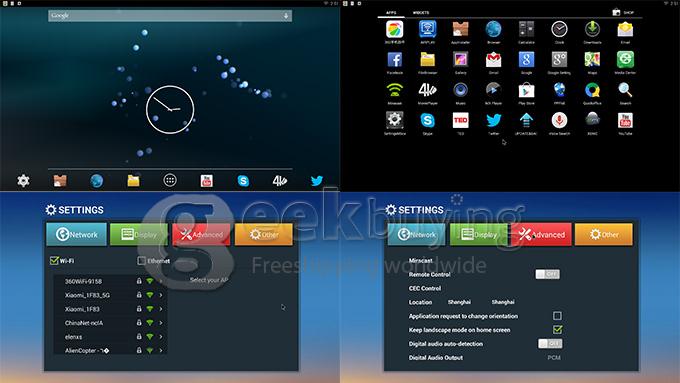
Task: Expand the Xiaomi_1F83 network chevron
Action: coord(161,309)
